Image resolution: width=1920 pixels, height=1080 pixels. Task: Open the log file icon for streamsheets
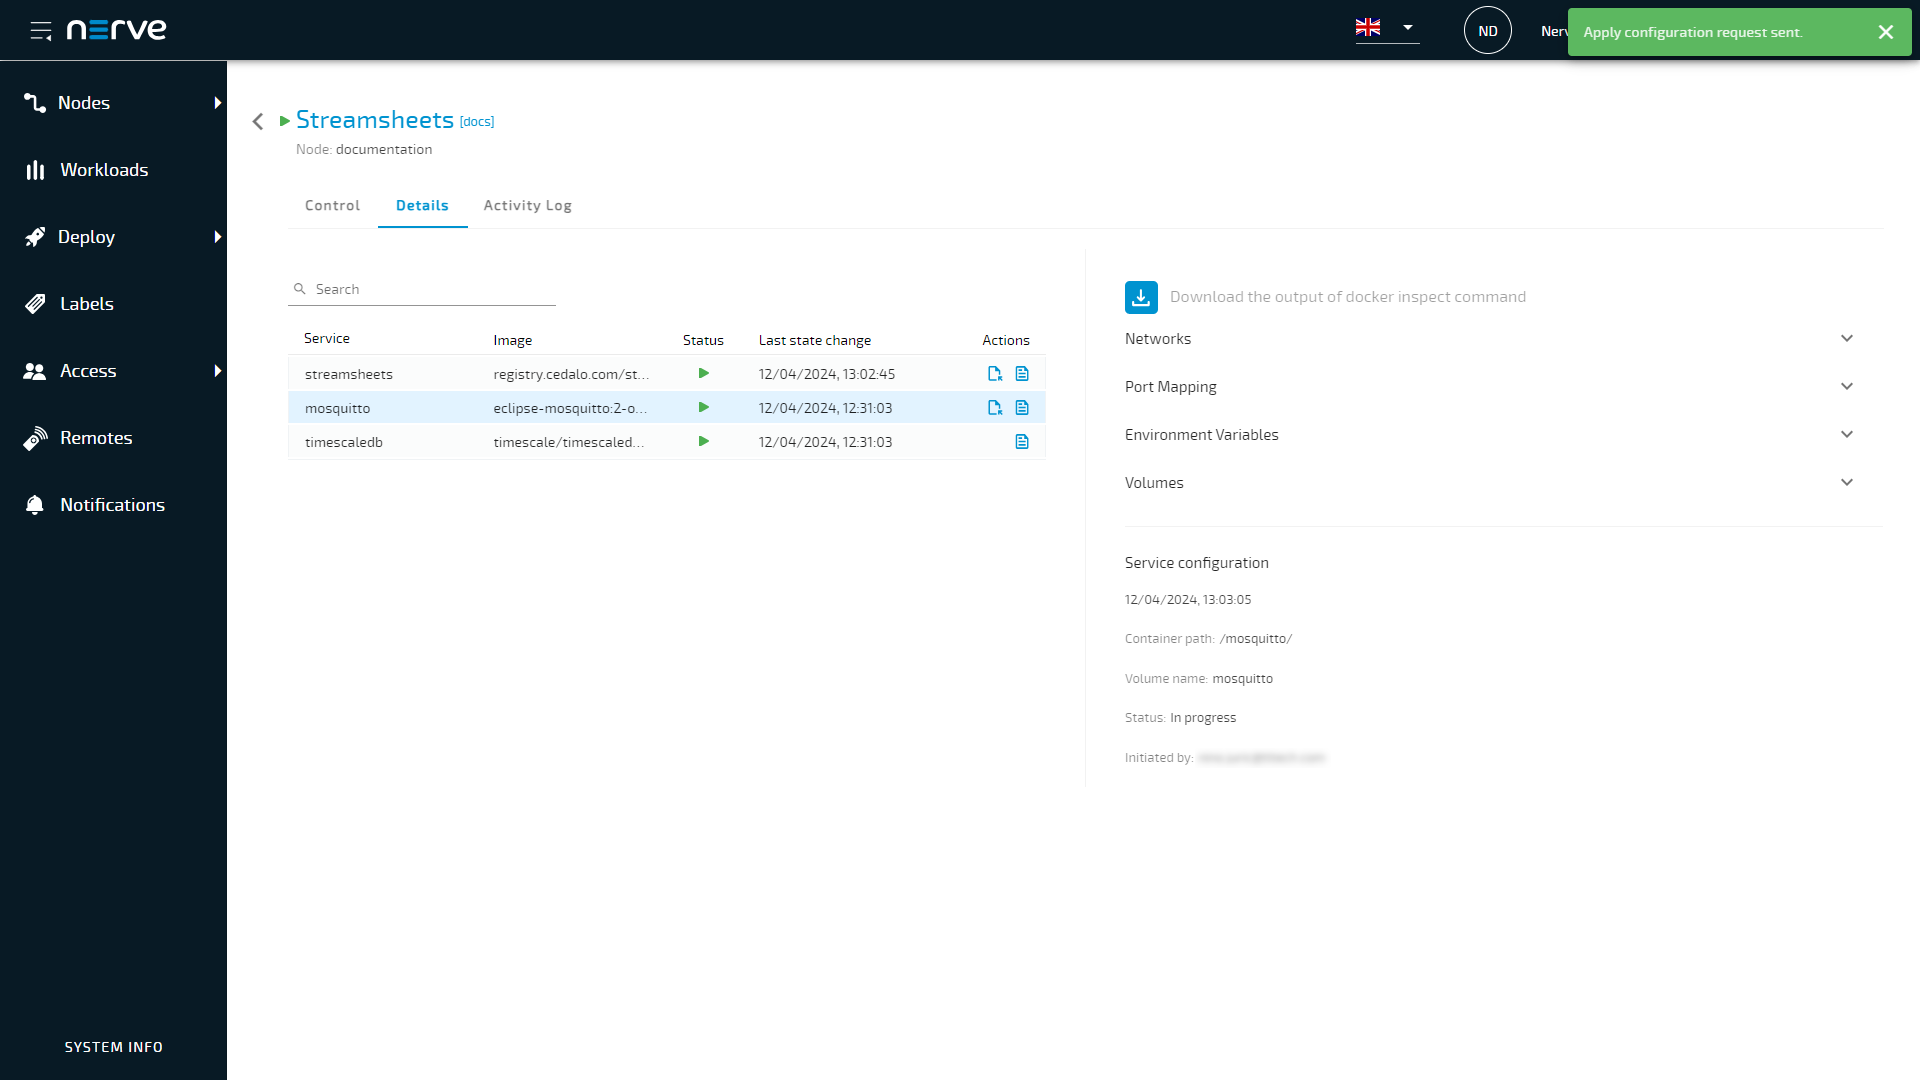click(x=1022, y=374)
